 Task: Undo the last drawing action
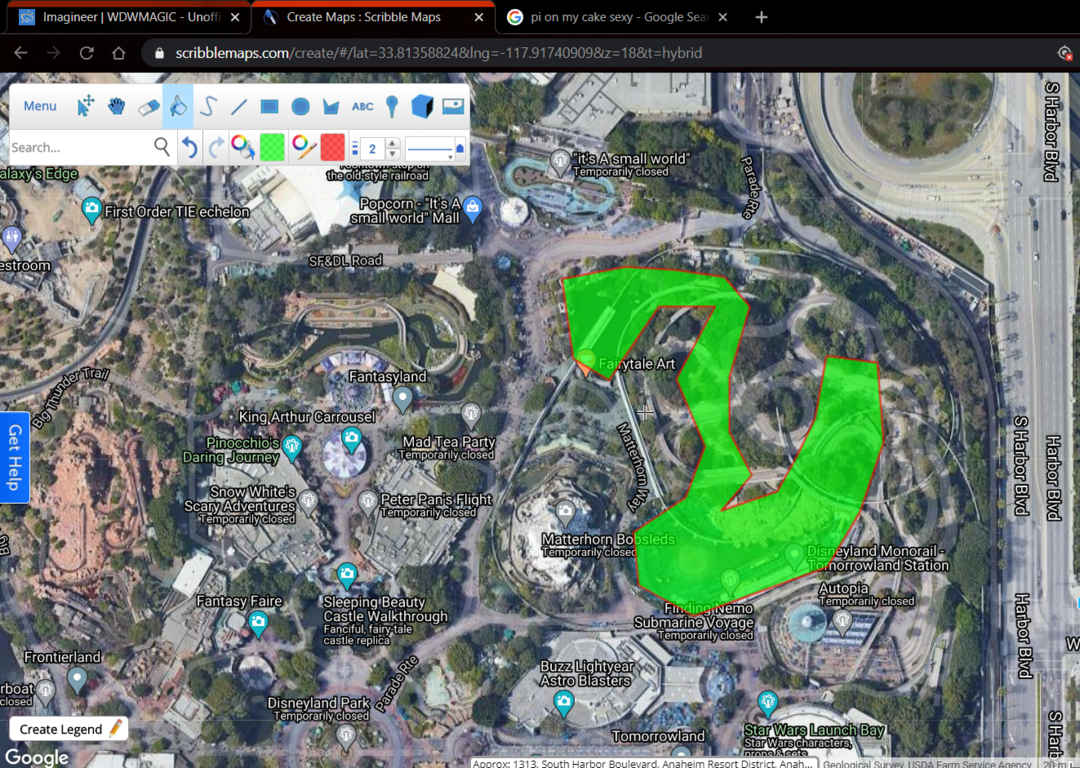tap(189, 148)
